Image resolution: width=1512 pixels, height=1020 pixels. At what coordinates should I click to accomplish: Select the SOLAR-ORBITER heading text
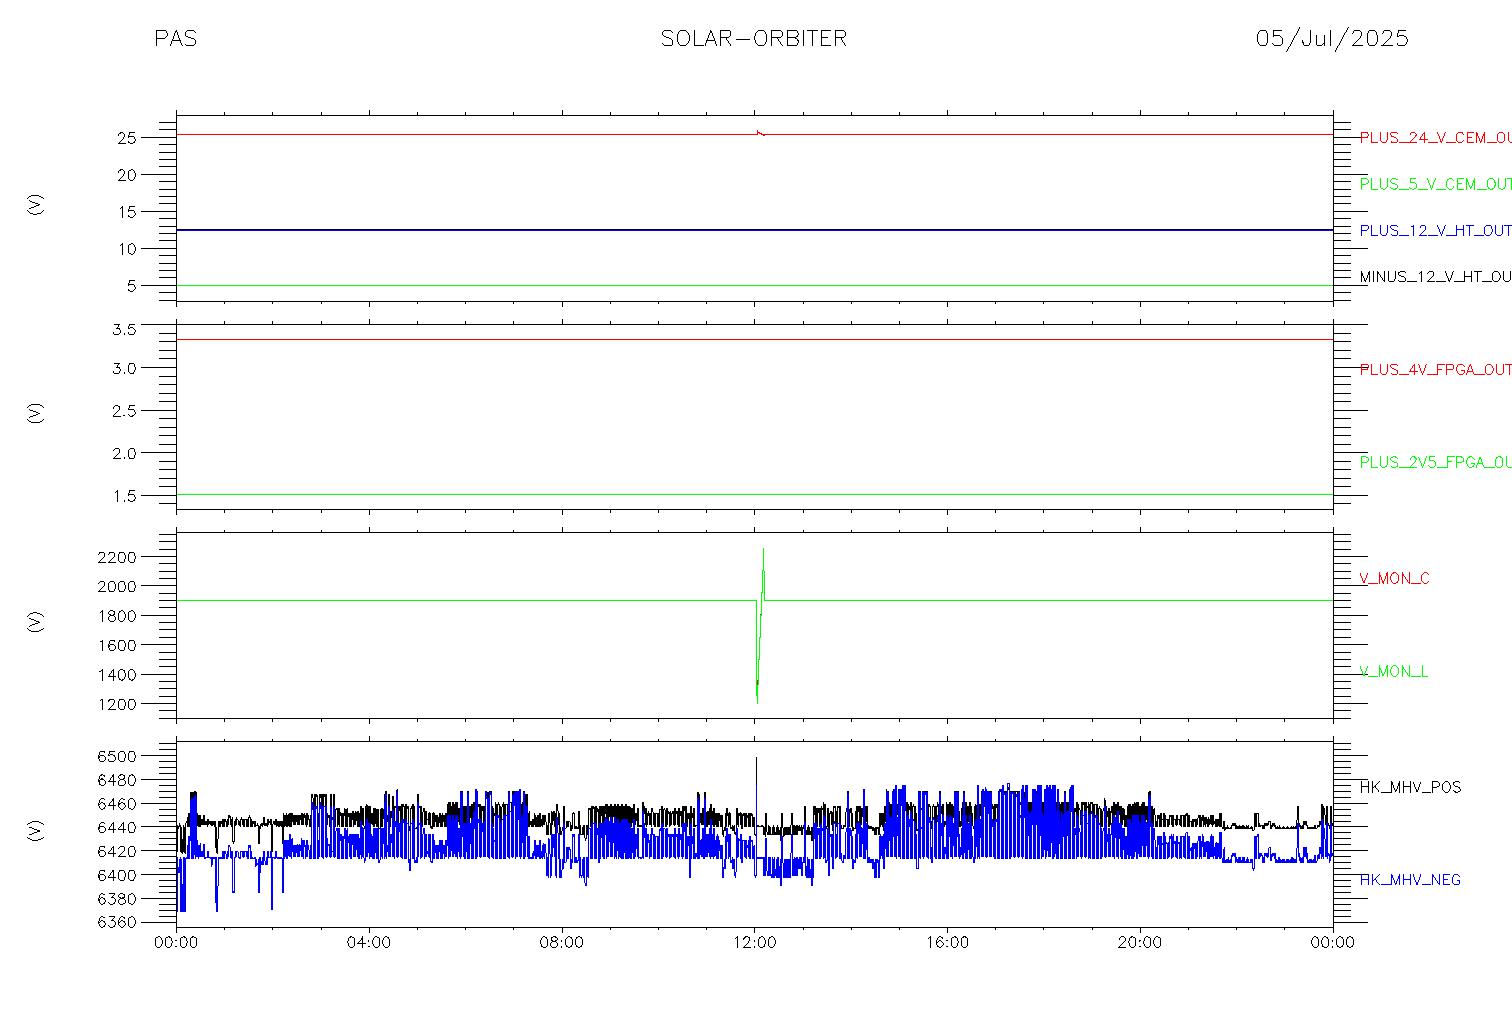(x=754, y=39)
